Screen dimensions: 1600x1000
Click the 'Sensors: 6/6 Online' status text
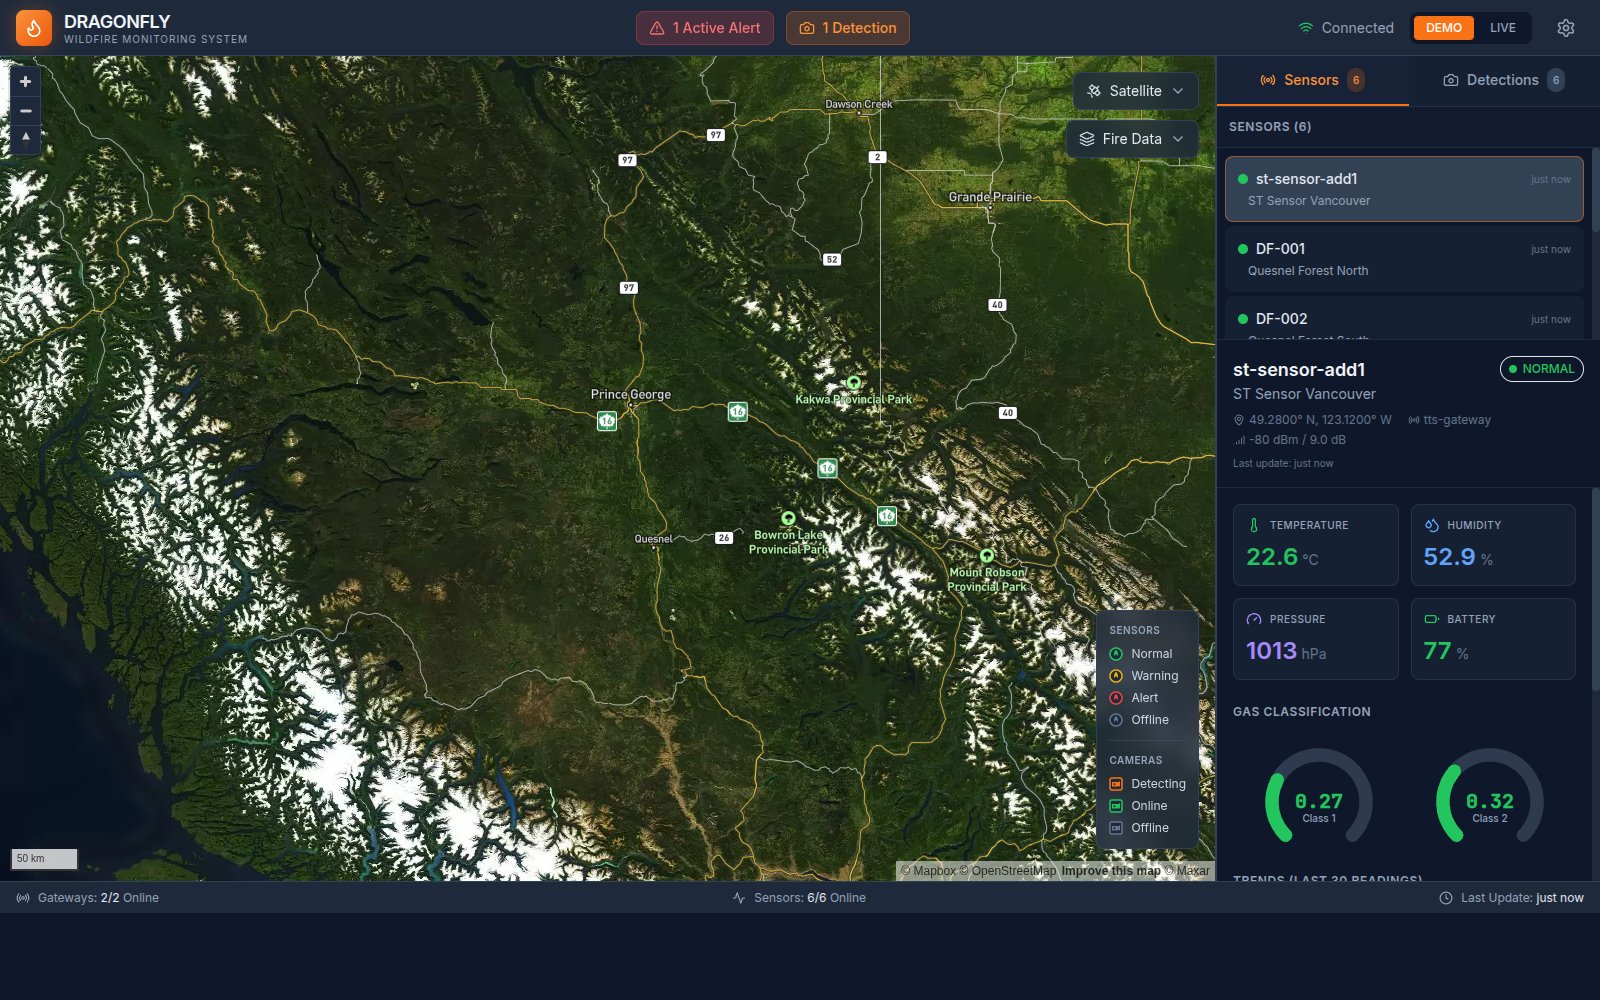tap(810, 898)
